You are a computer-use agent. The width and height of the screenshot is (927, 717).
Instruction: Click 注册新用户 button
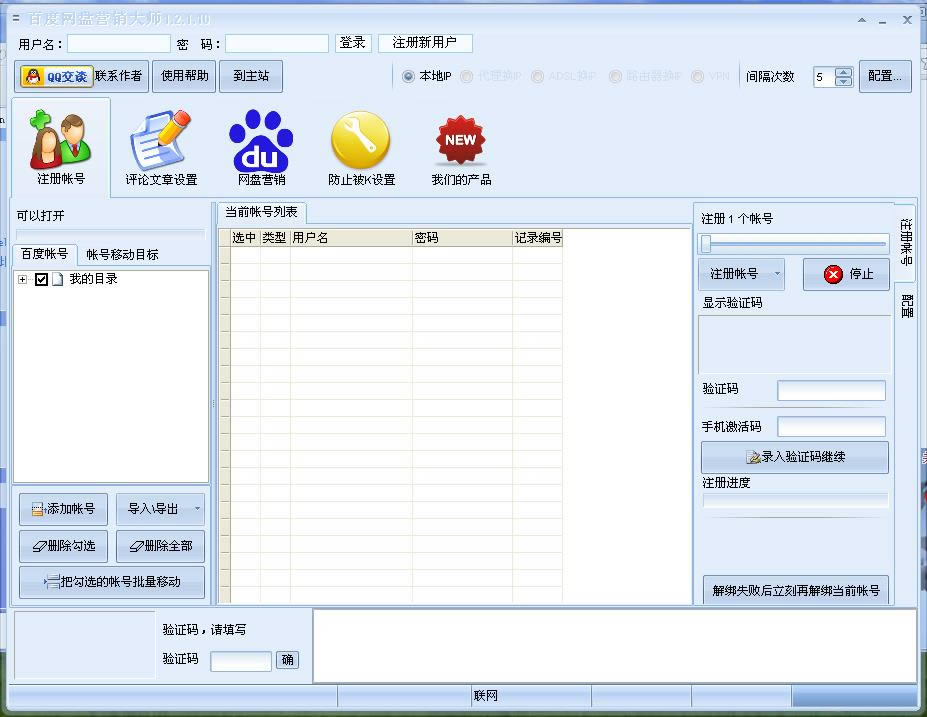[424, 43]
